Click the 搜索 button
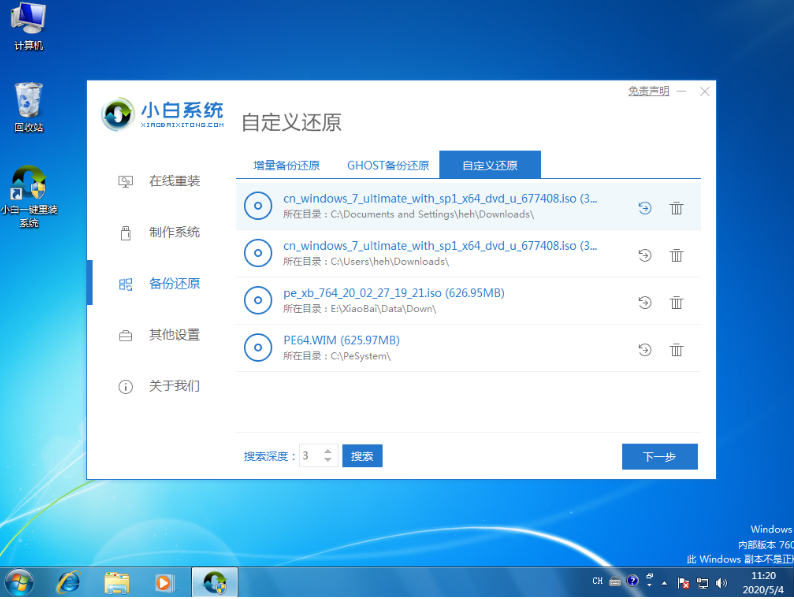The image size is (794, 599). point(362,456)
